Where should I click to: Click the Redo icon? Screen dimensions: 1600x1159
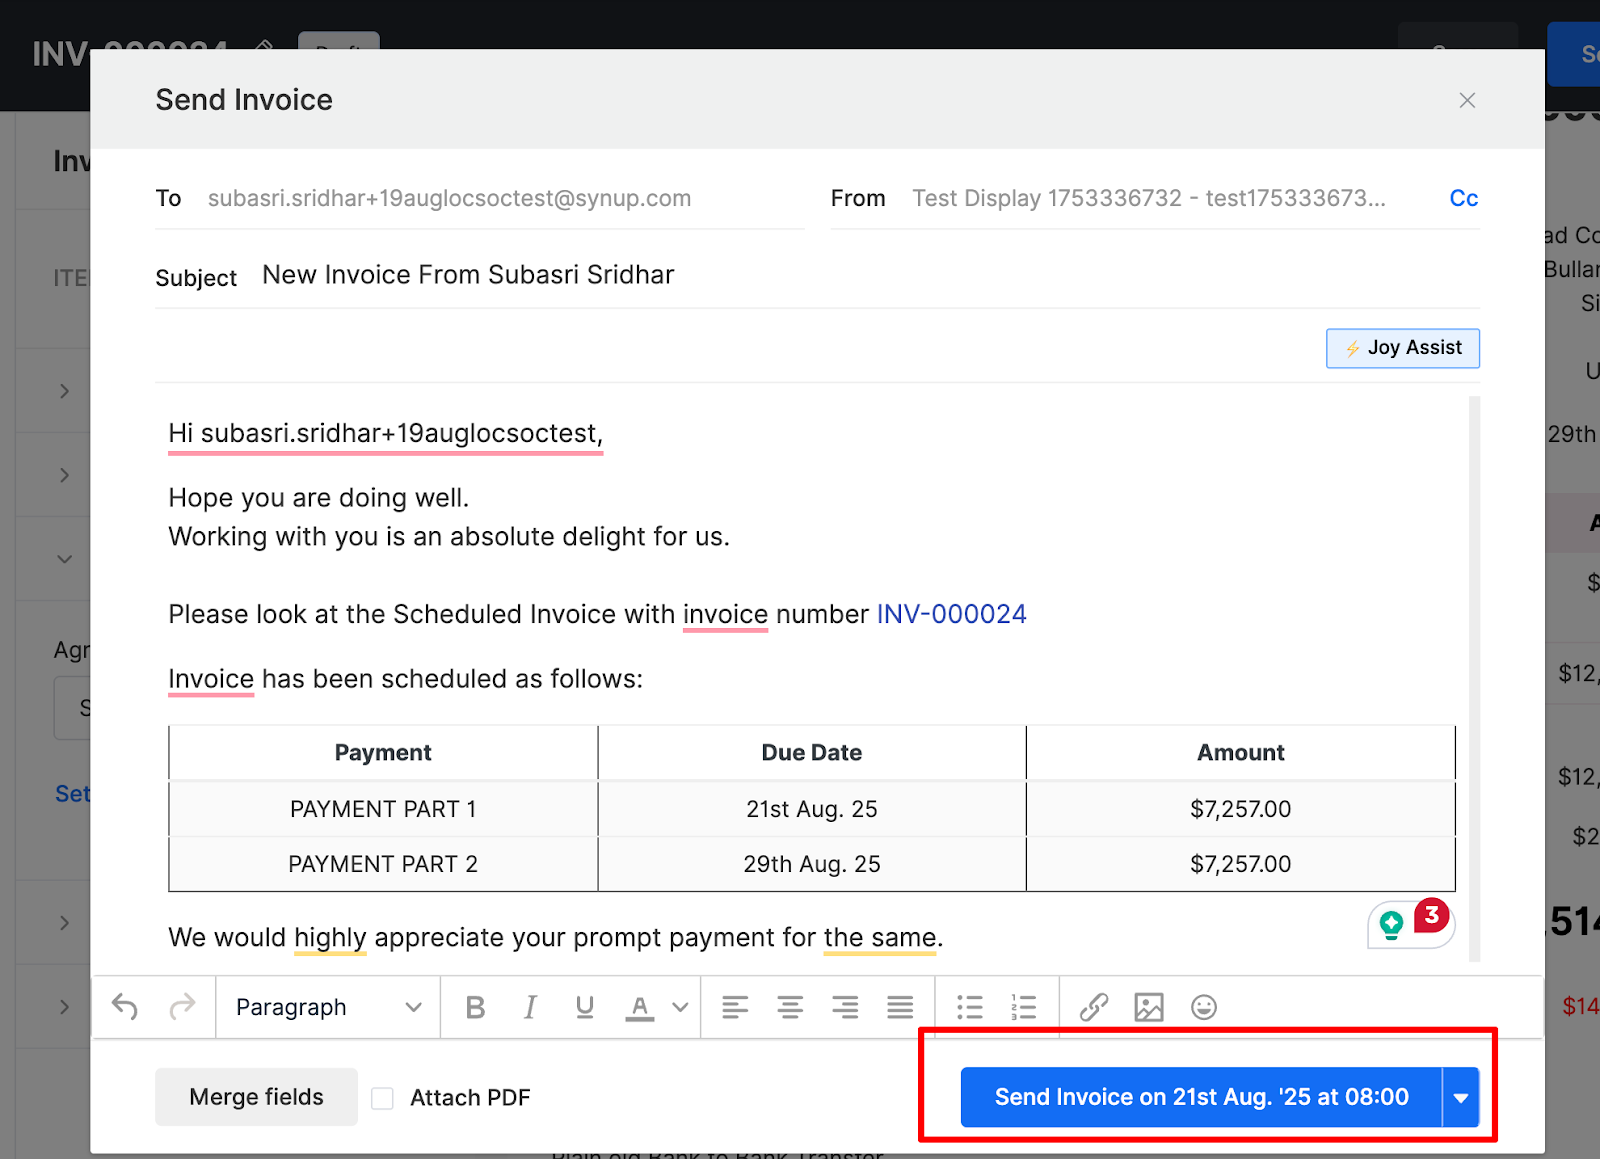pos(184,1007)
